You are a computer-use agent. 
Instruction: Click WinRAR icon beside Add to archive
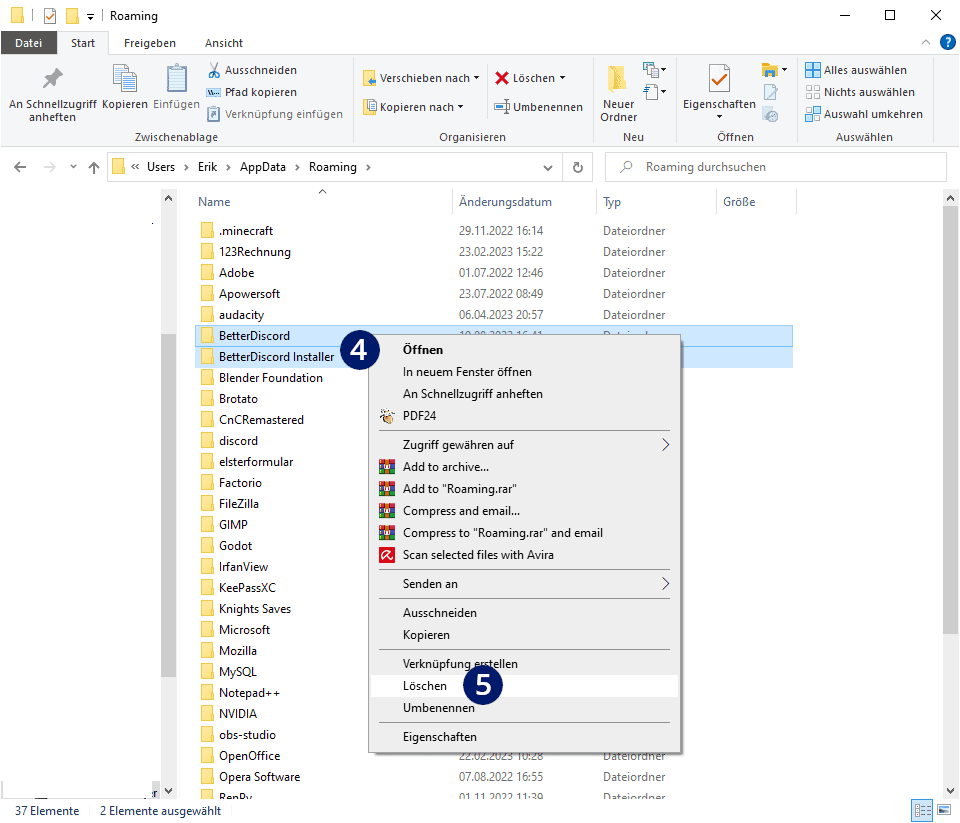[x=387, y=467]
